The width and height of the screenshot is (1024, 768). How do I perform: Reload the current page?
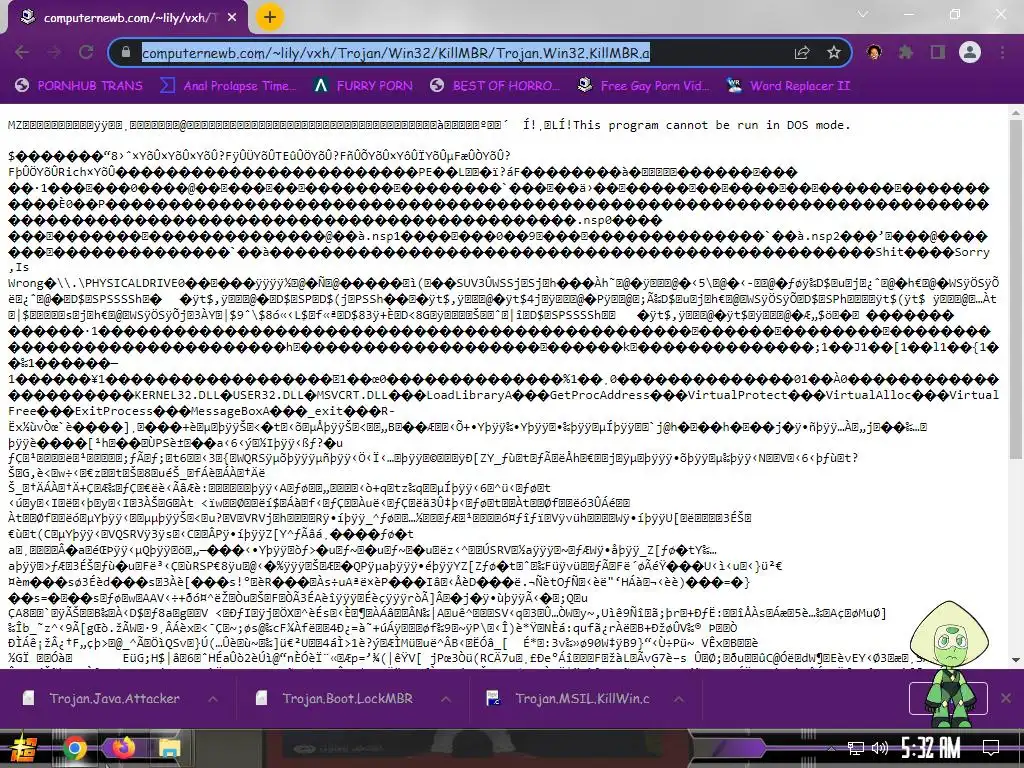click(86, 53)
